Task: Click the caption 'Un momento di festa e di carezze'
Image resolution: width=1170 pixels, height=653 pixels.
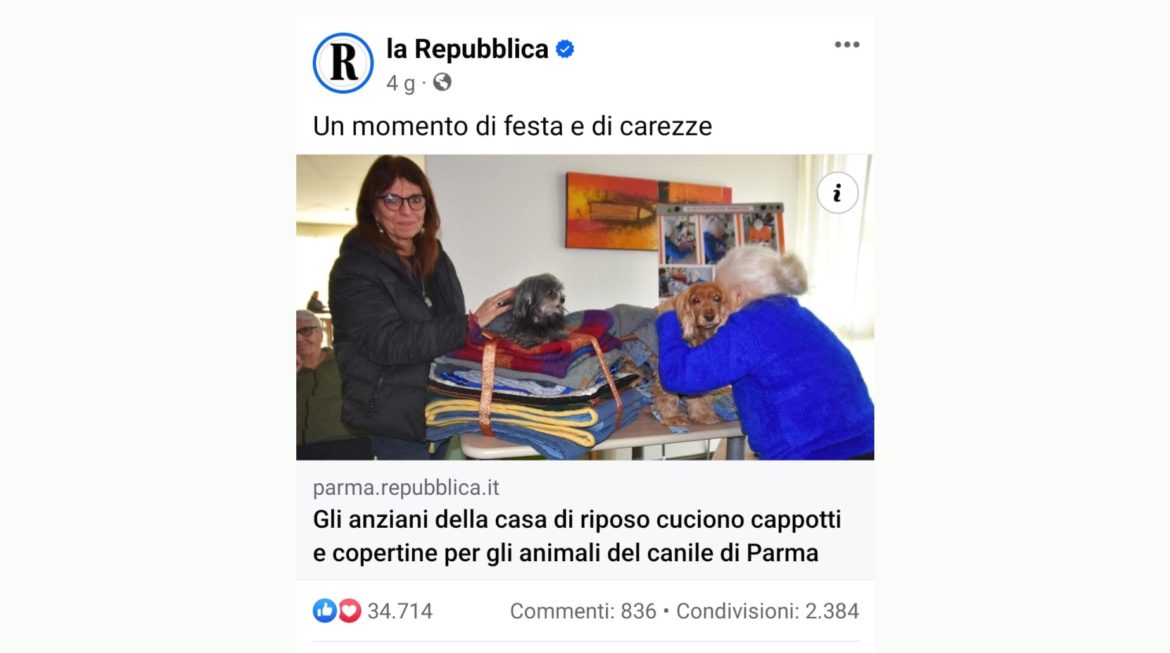Action: point(512,126)
